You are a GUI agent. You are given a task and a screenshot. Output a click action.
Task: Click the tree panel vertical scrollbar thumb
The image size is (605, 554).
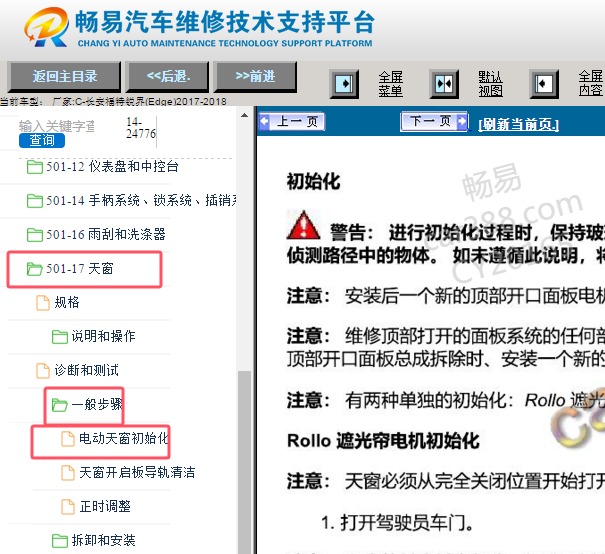pos(244,462)
